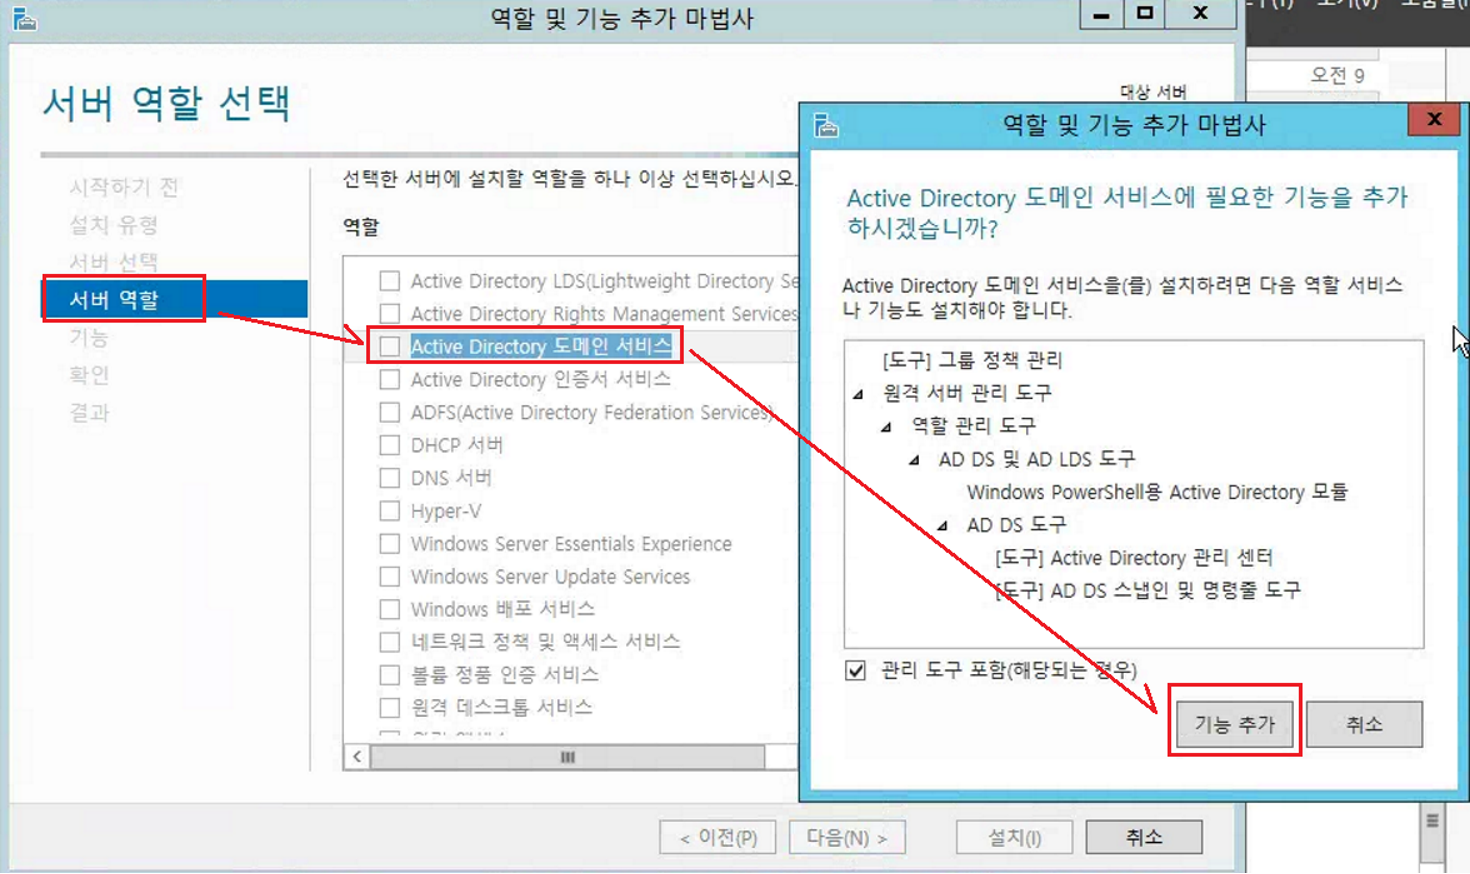The width and height of the screenshot is (1470, 874).
Task: Select [도구] Active Directory 관리 센터 item
Action: (x=1134, y=557)
